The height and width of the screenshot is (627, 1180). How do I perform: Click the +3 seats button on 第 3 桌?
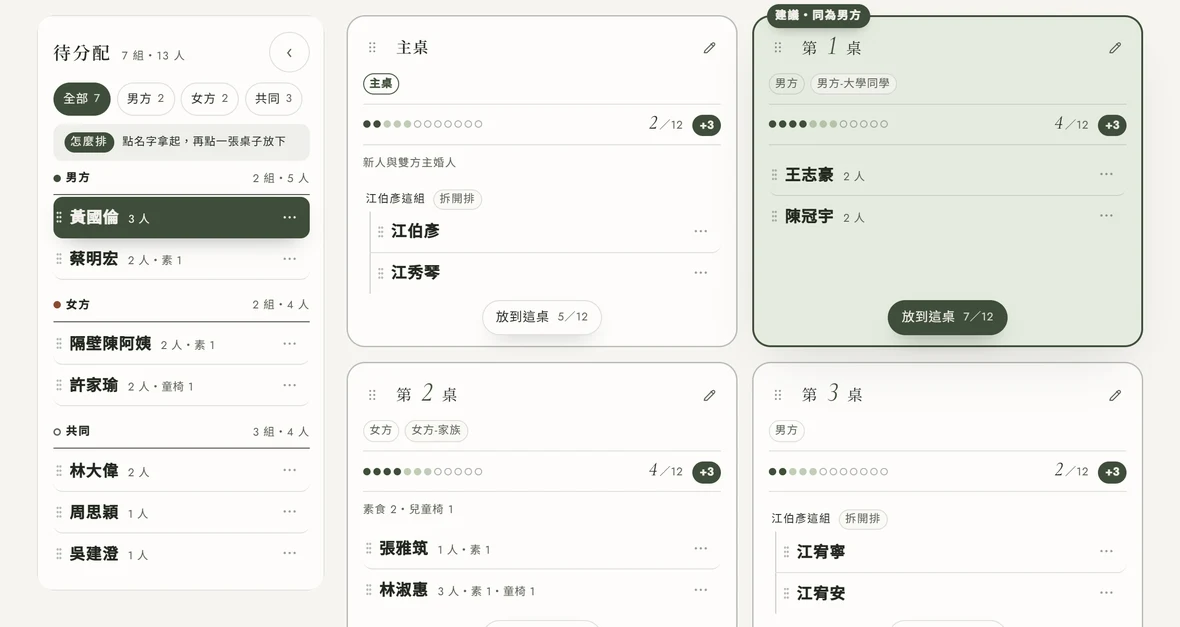pos(1112,472)
